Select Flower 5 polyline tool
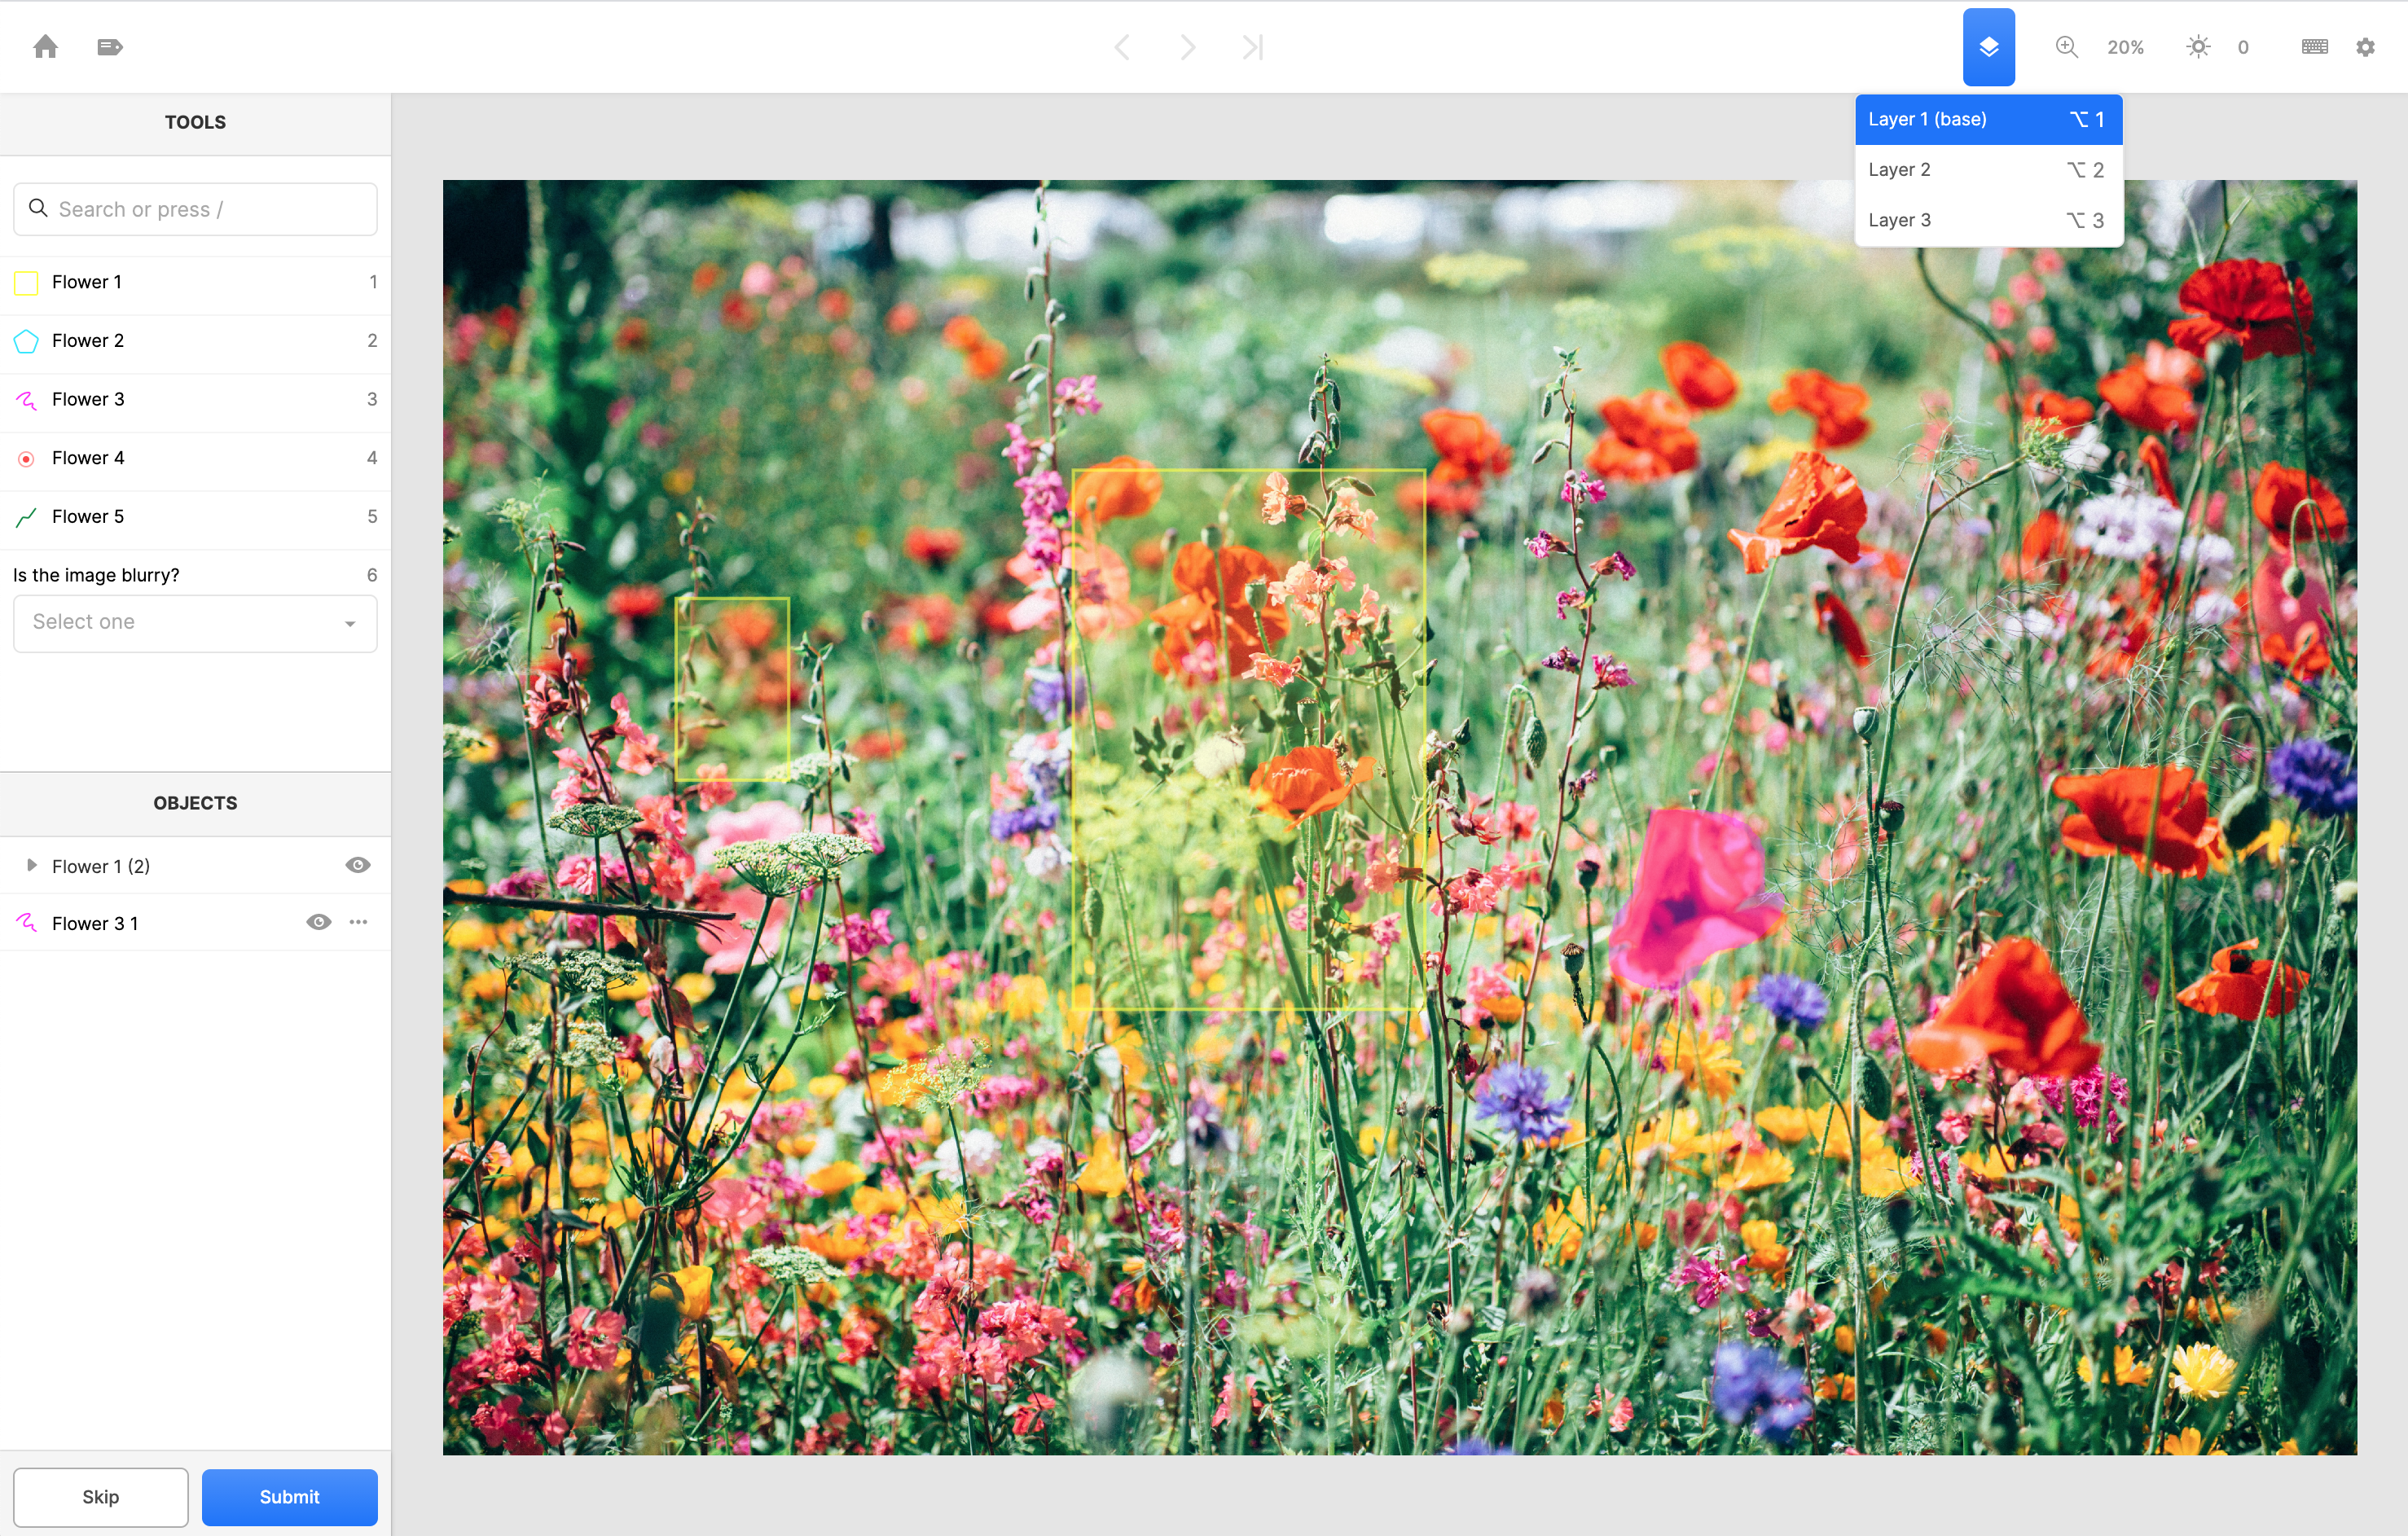The width and height of the screenshot is (2408, 1536). (x=195, y=517)
